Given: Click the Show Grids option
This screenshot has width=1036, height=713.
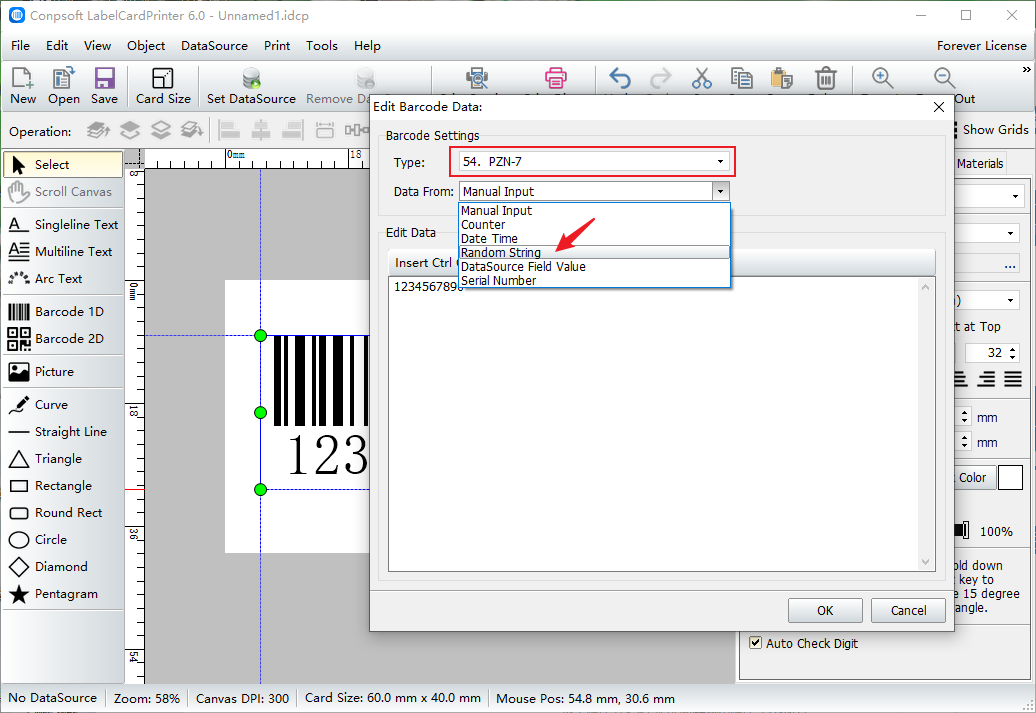Looking at the screenshot, I should point(995,130).
